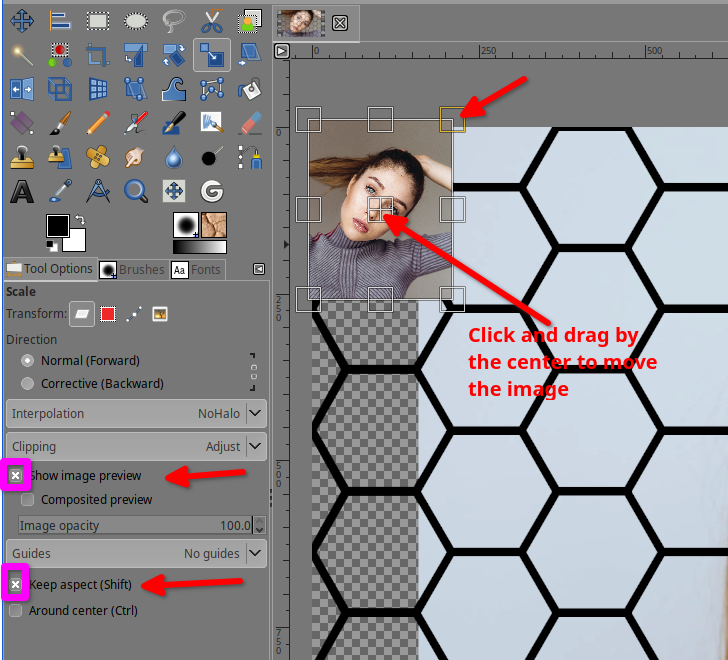The height and width of the screenshot is (660, 728).
Task: Select Normal (Forward) direction
Action: (x=28, y=360)
